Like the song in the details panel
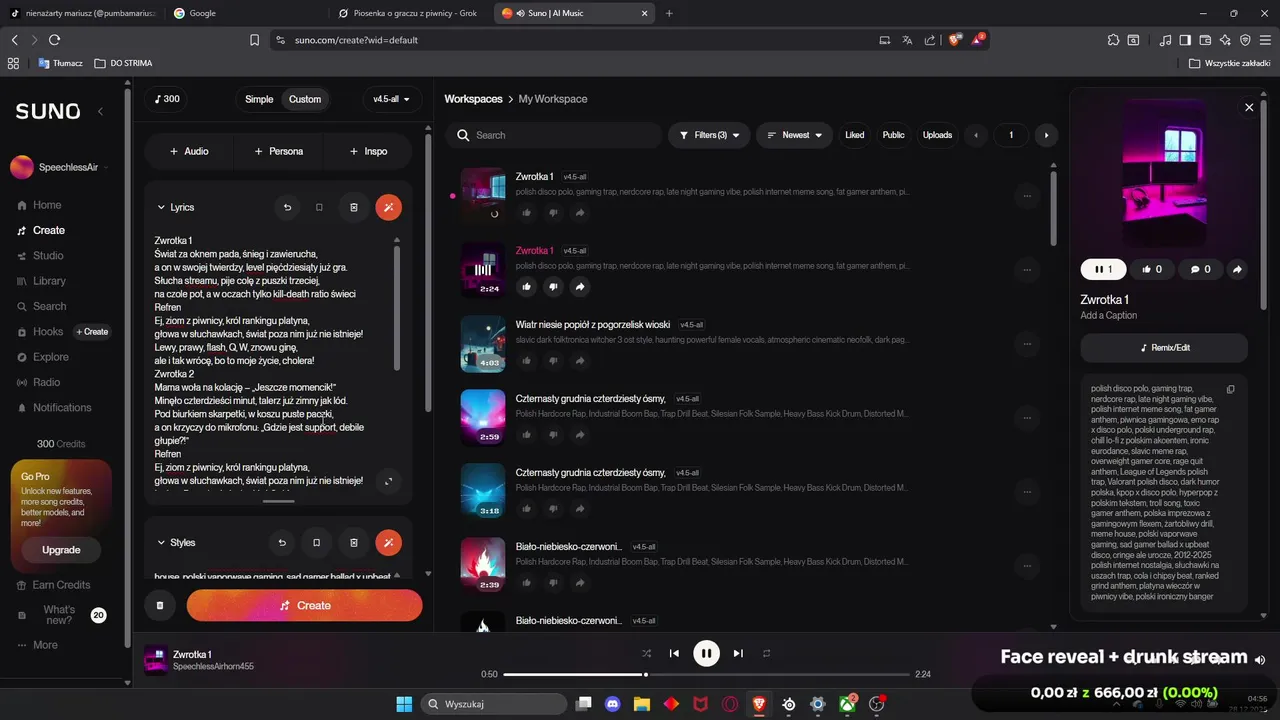1280x720 pixels. pyautogui.click(x=1151, y=269)
